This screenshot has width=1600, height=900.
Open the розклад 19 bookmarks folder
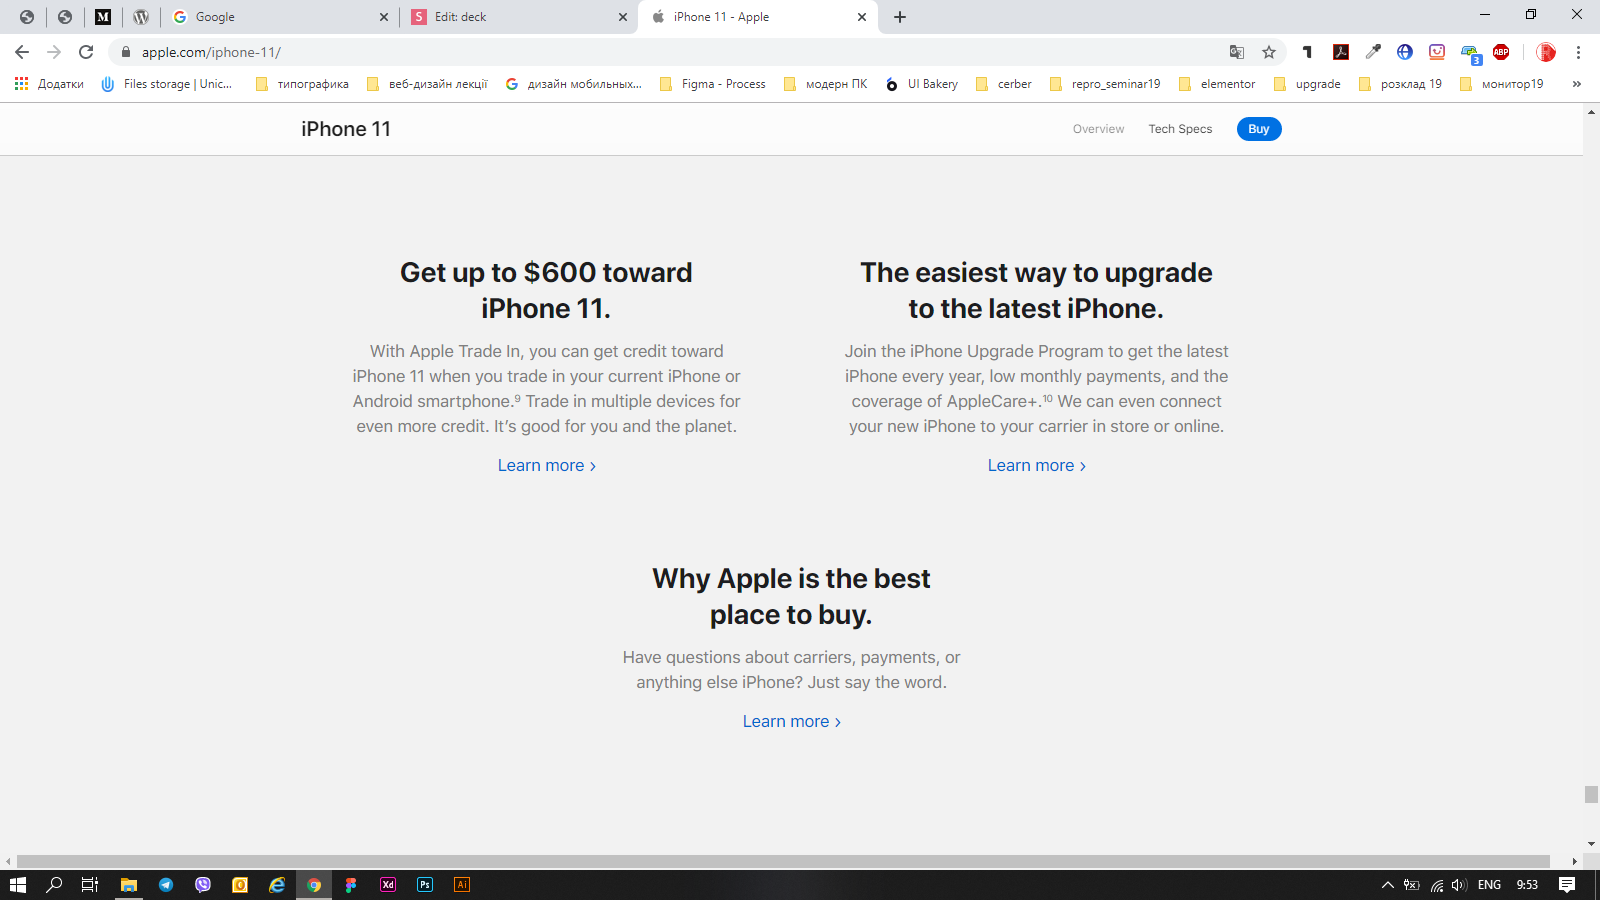(1400, 84)
